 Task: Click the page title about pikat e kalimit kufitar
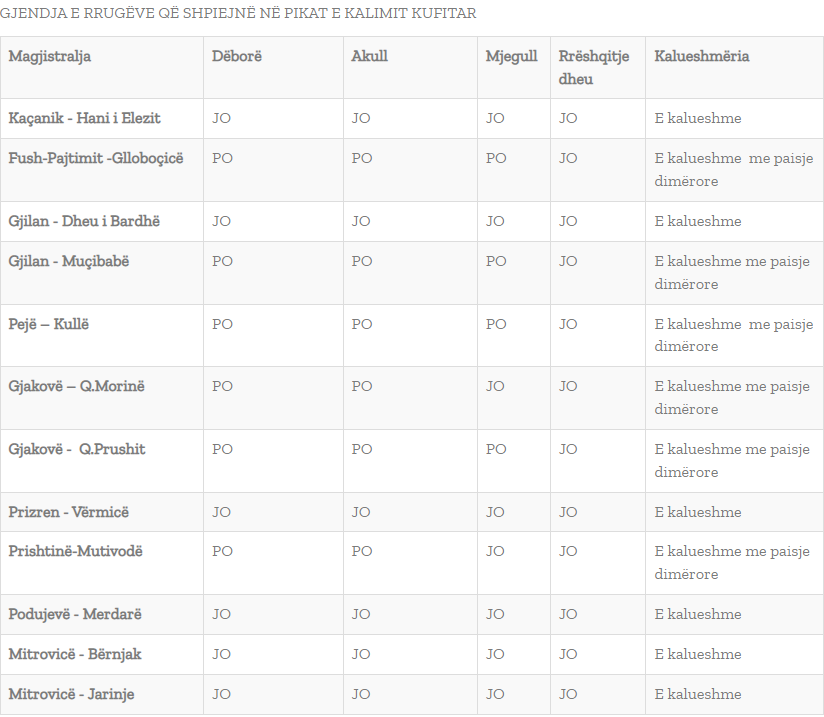[238, 13]
